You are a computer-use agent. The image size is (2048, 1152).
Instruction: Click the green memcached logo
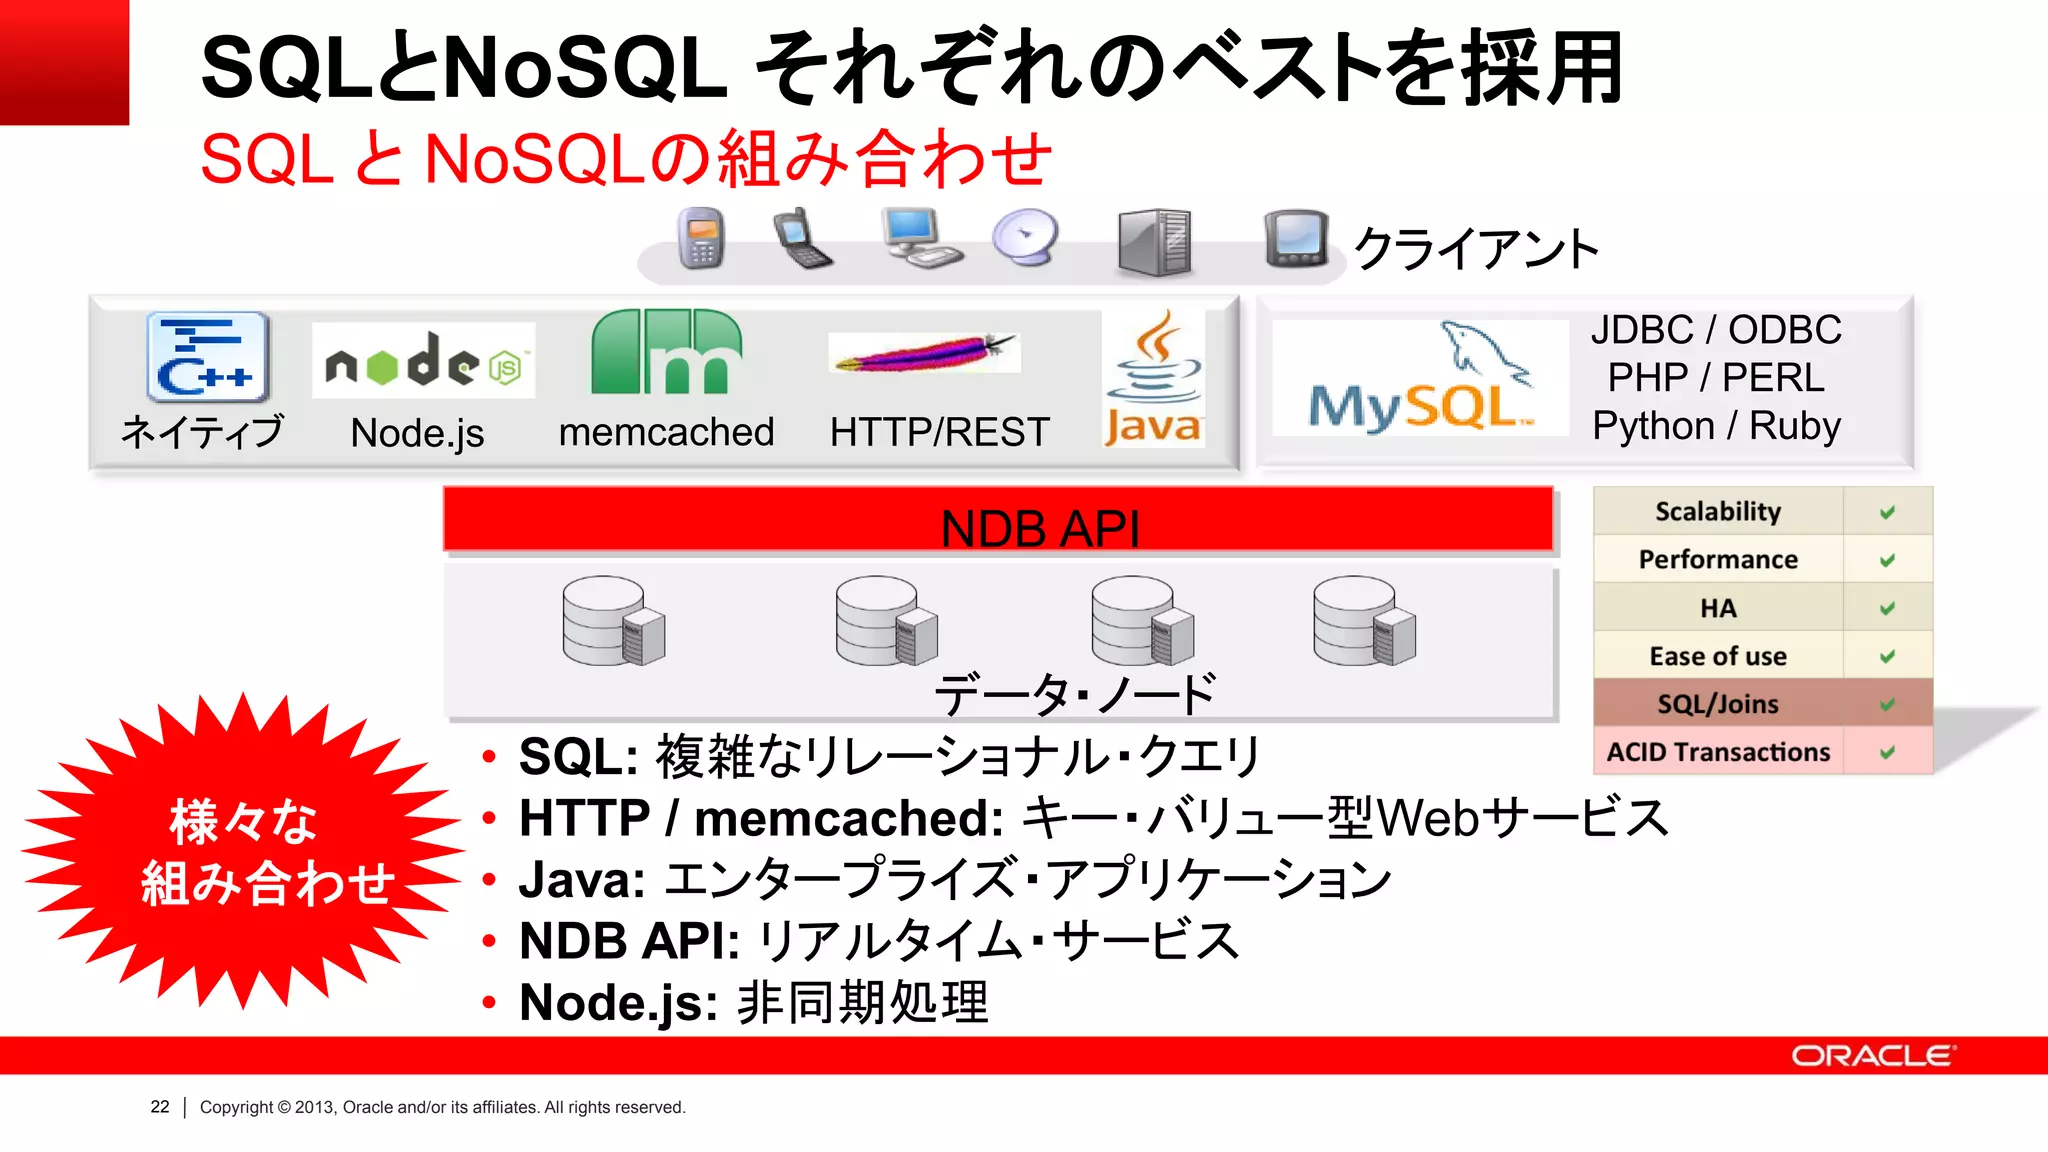[666, 351]
